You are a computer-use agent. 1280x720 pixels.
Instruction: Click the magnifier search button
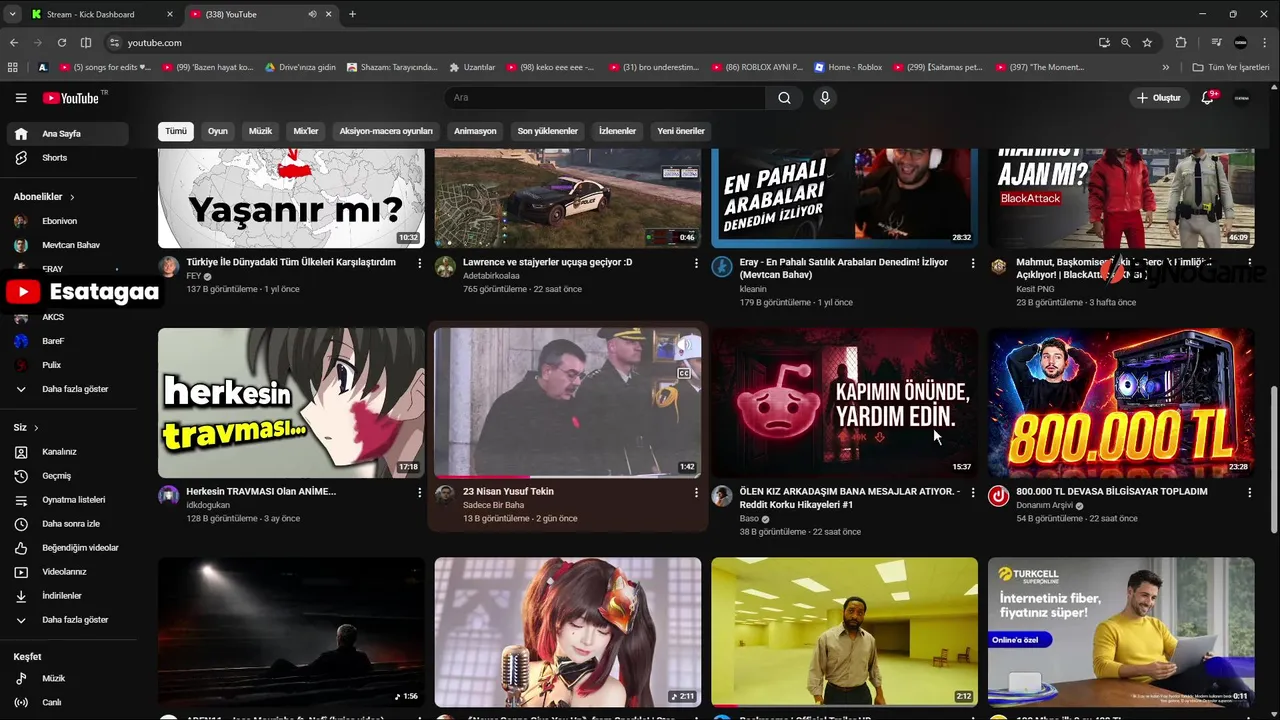(x=784, y=98)
